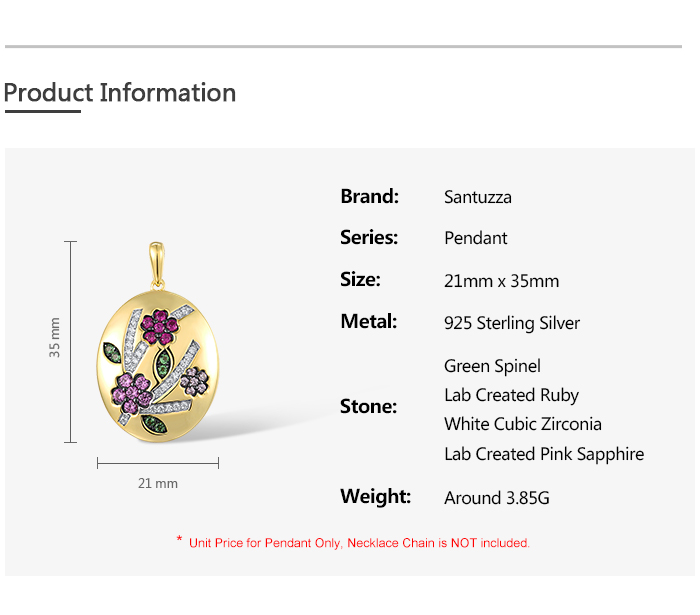Screen dimensions: 700x615
Task: Select the 925 Sterling Silver text
Action: (x=511, y=323)
